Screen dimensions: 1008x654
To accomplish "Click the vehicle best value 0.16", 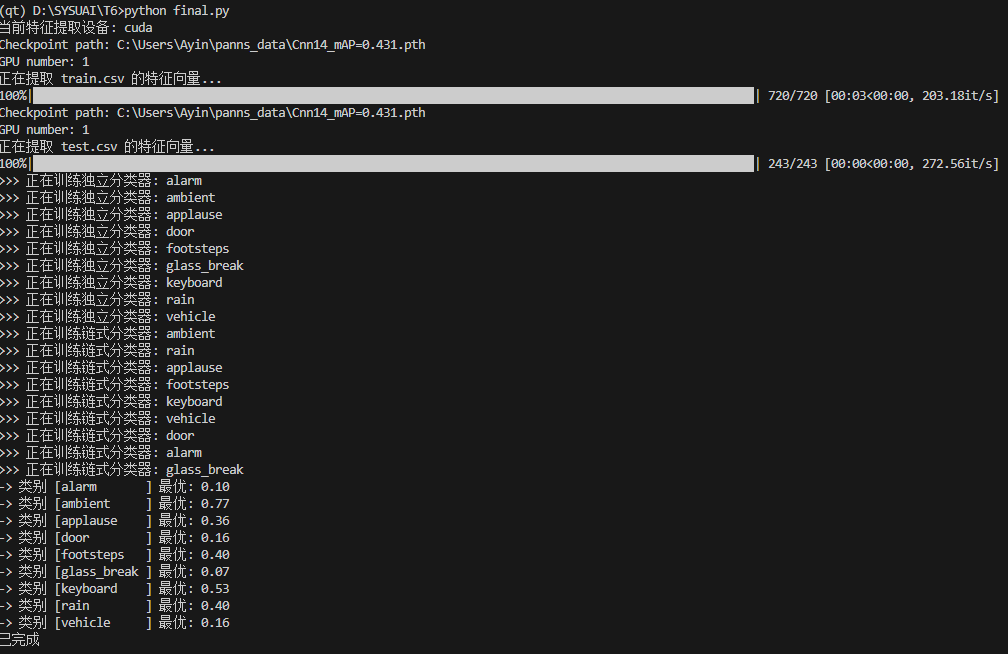I will [215, 622].
